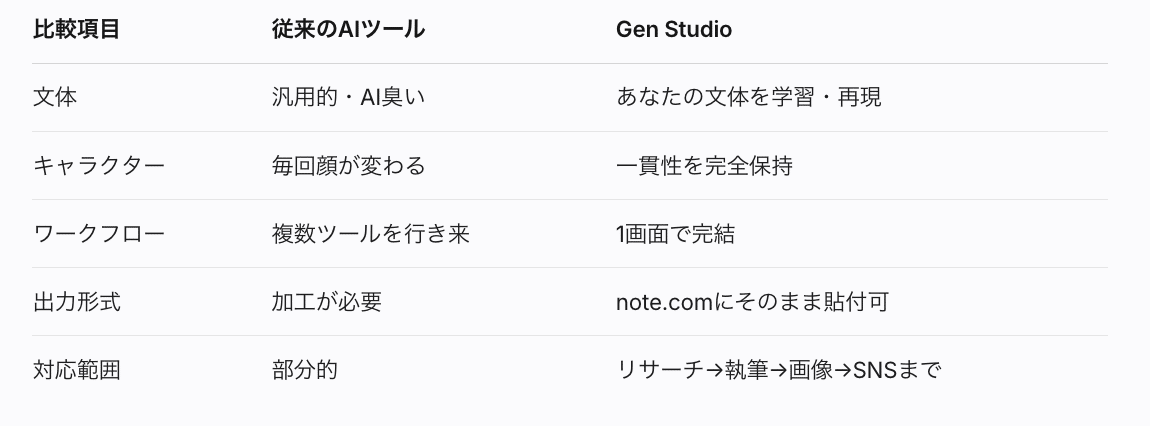The height and width of the screenshot is (426, 1150).
Task: Click the note.comにそのまま貼付可 text
Action: (x=752, y=302)
